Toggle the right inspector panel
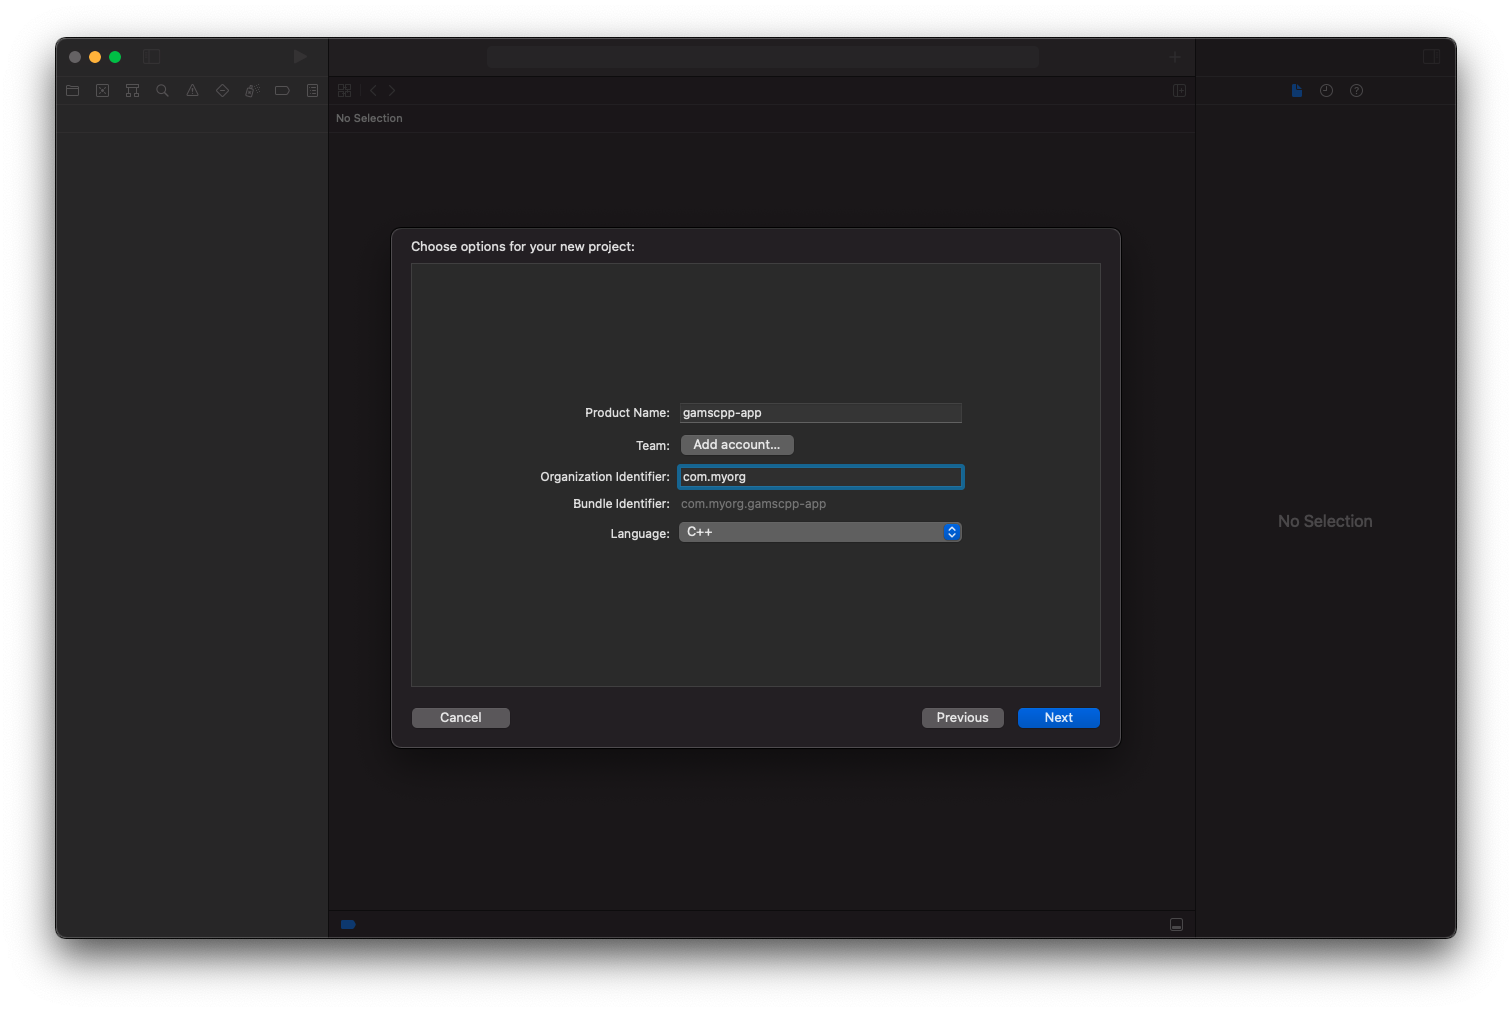 [1431, 57]
